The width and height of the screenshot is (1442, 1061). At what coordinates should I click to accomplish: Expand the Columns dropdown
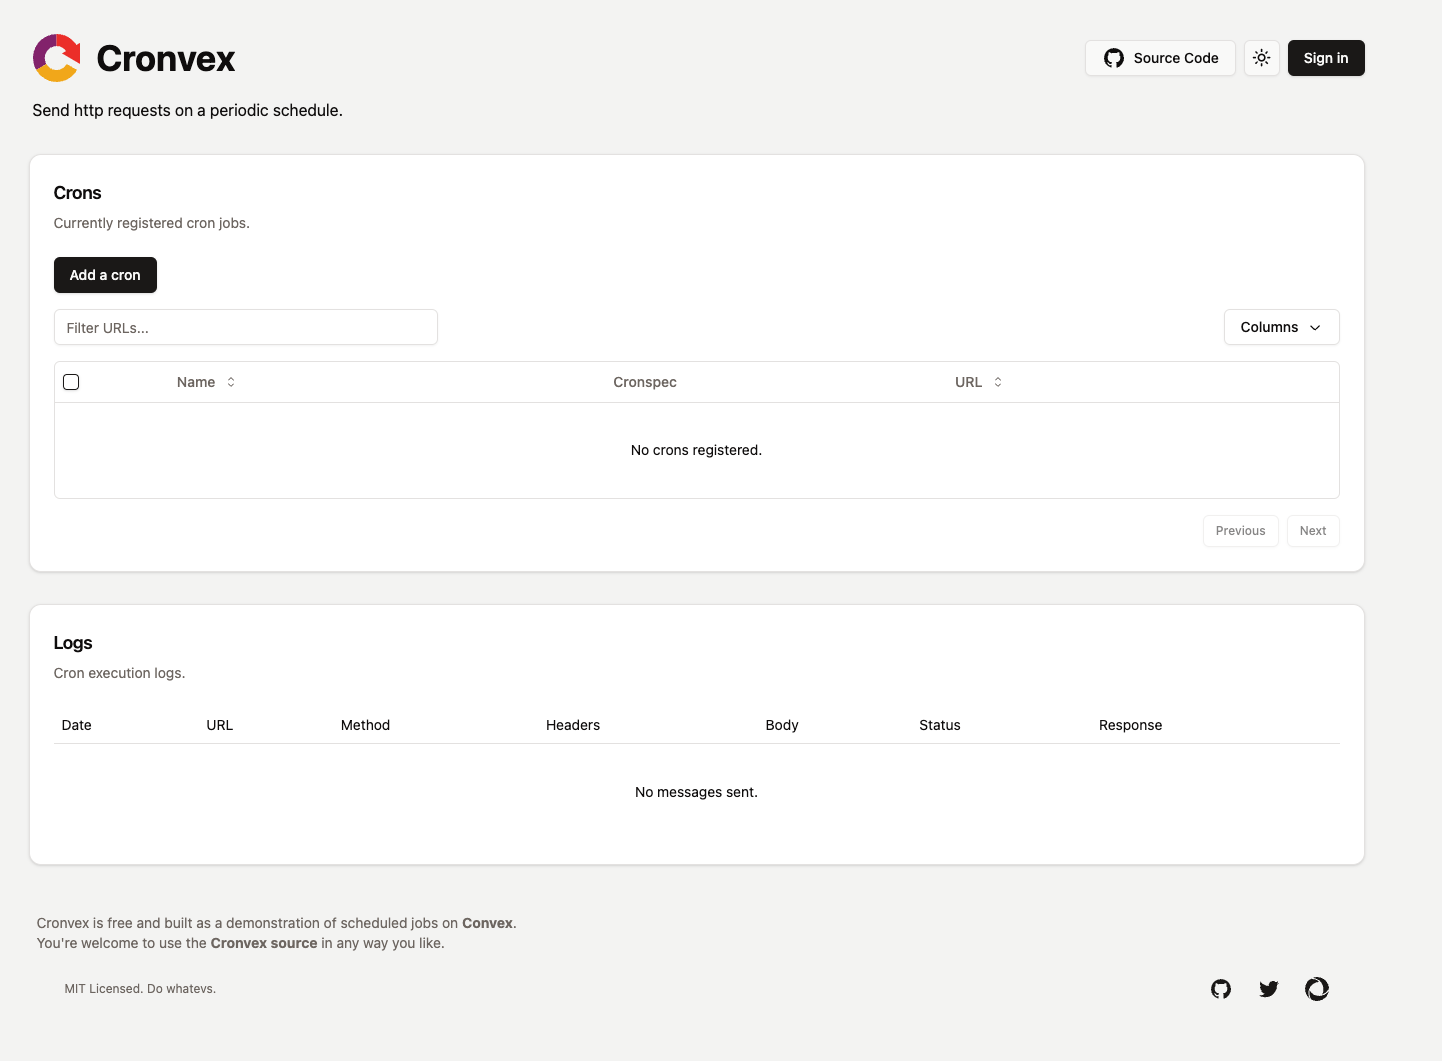1281,327
